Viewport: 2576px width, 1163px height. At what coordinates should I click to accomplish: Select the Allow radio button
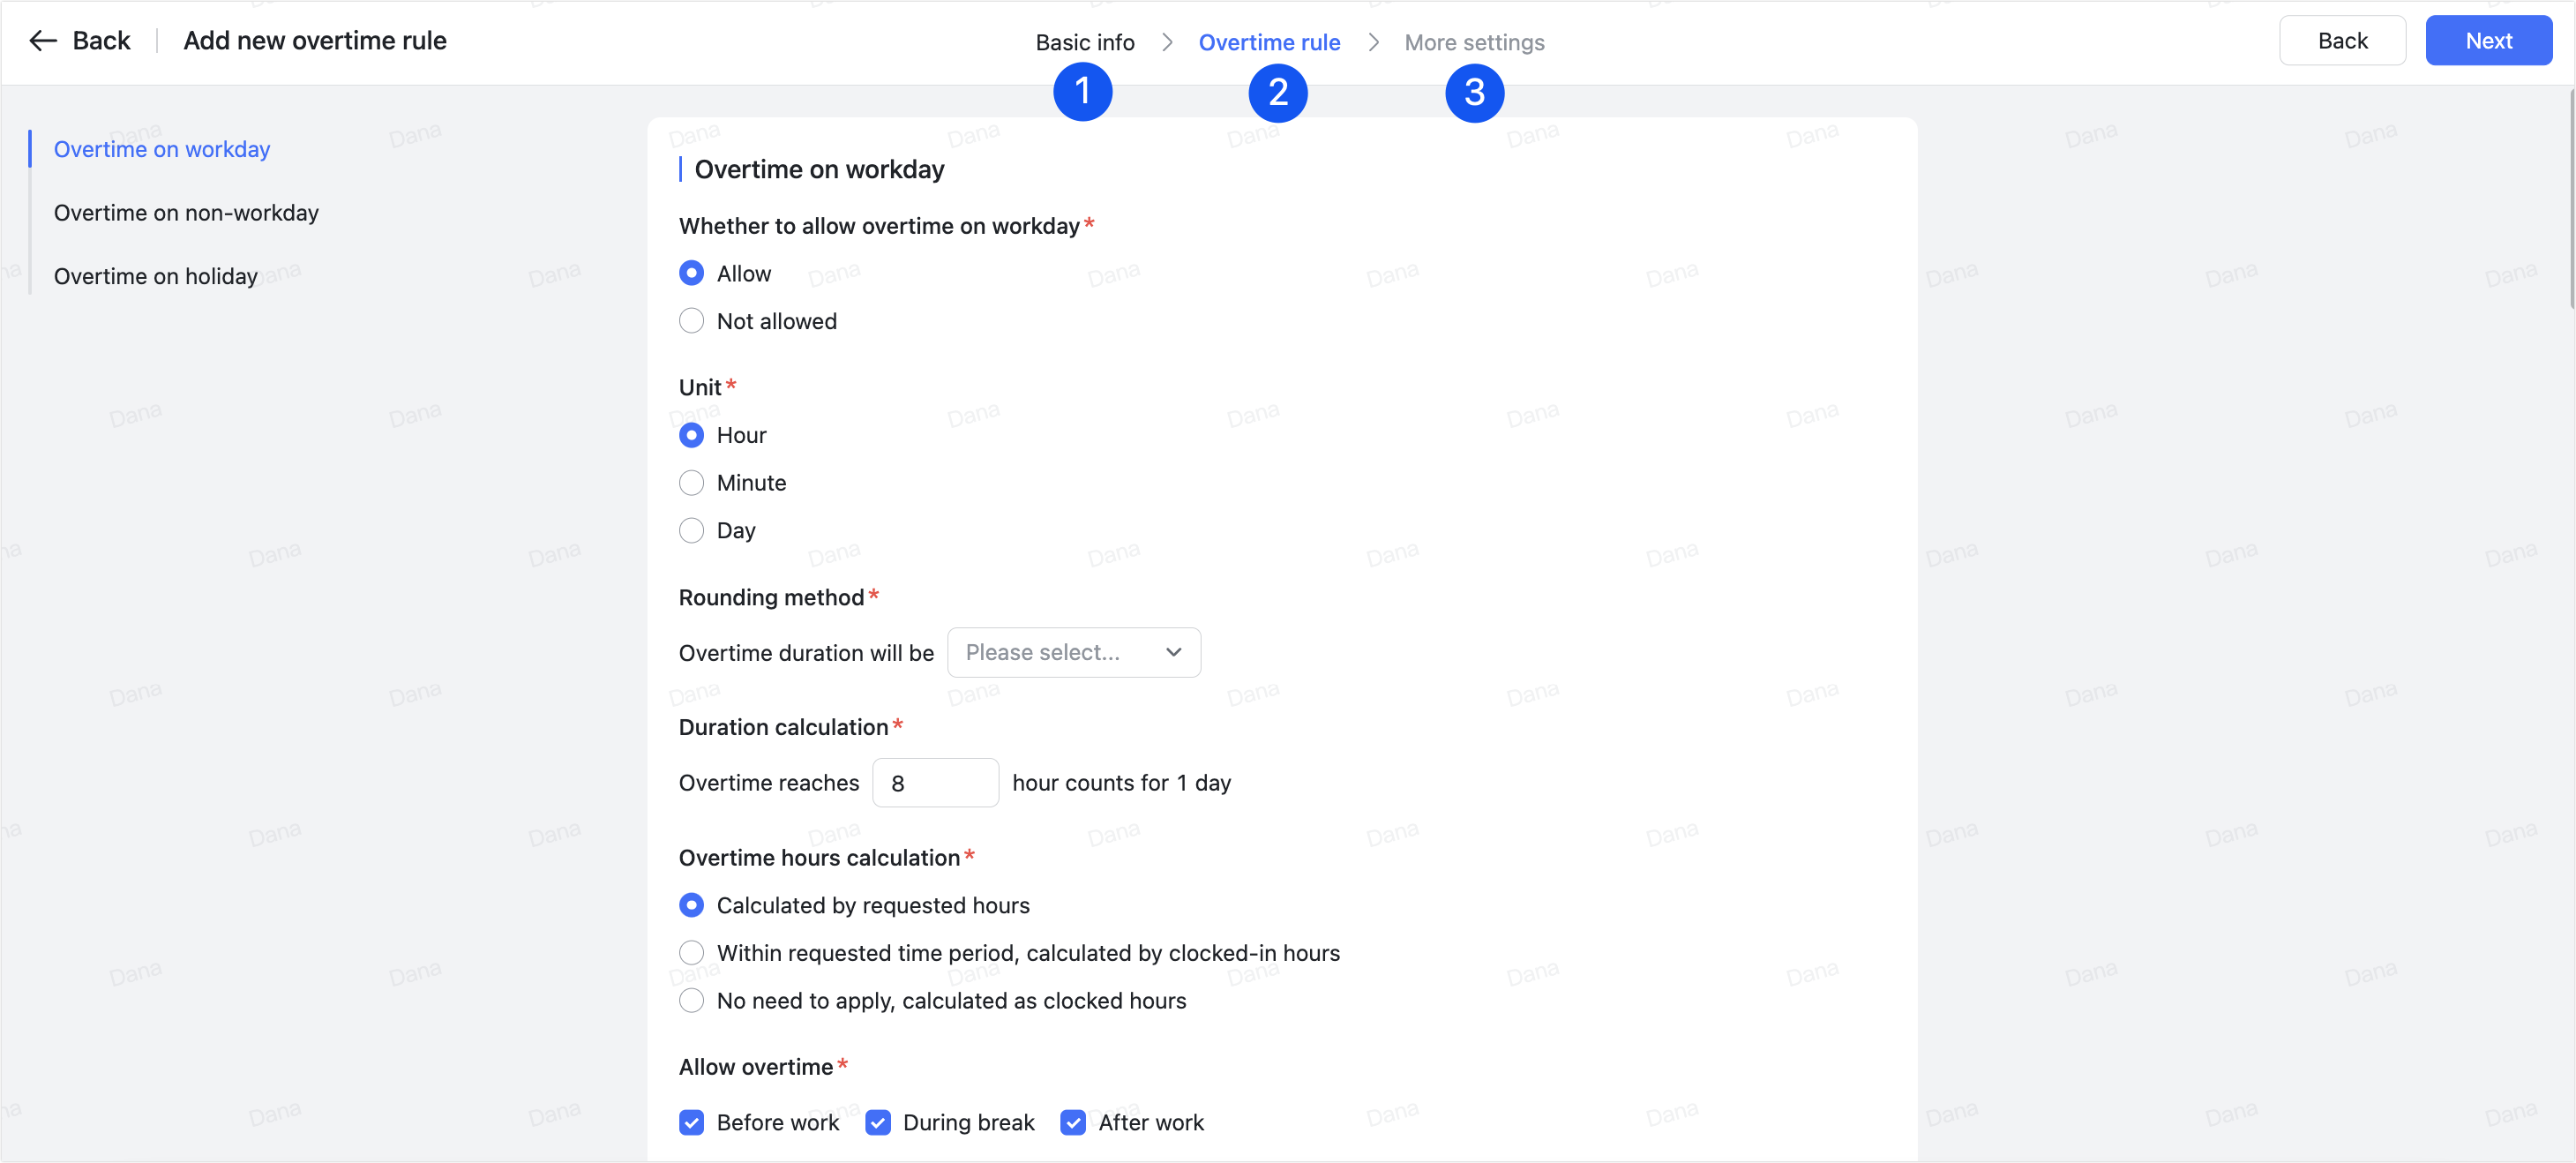click(692, 272)
